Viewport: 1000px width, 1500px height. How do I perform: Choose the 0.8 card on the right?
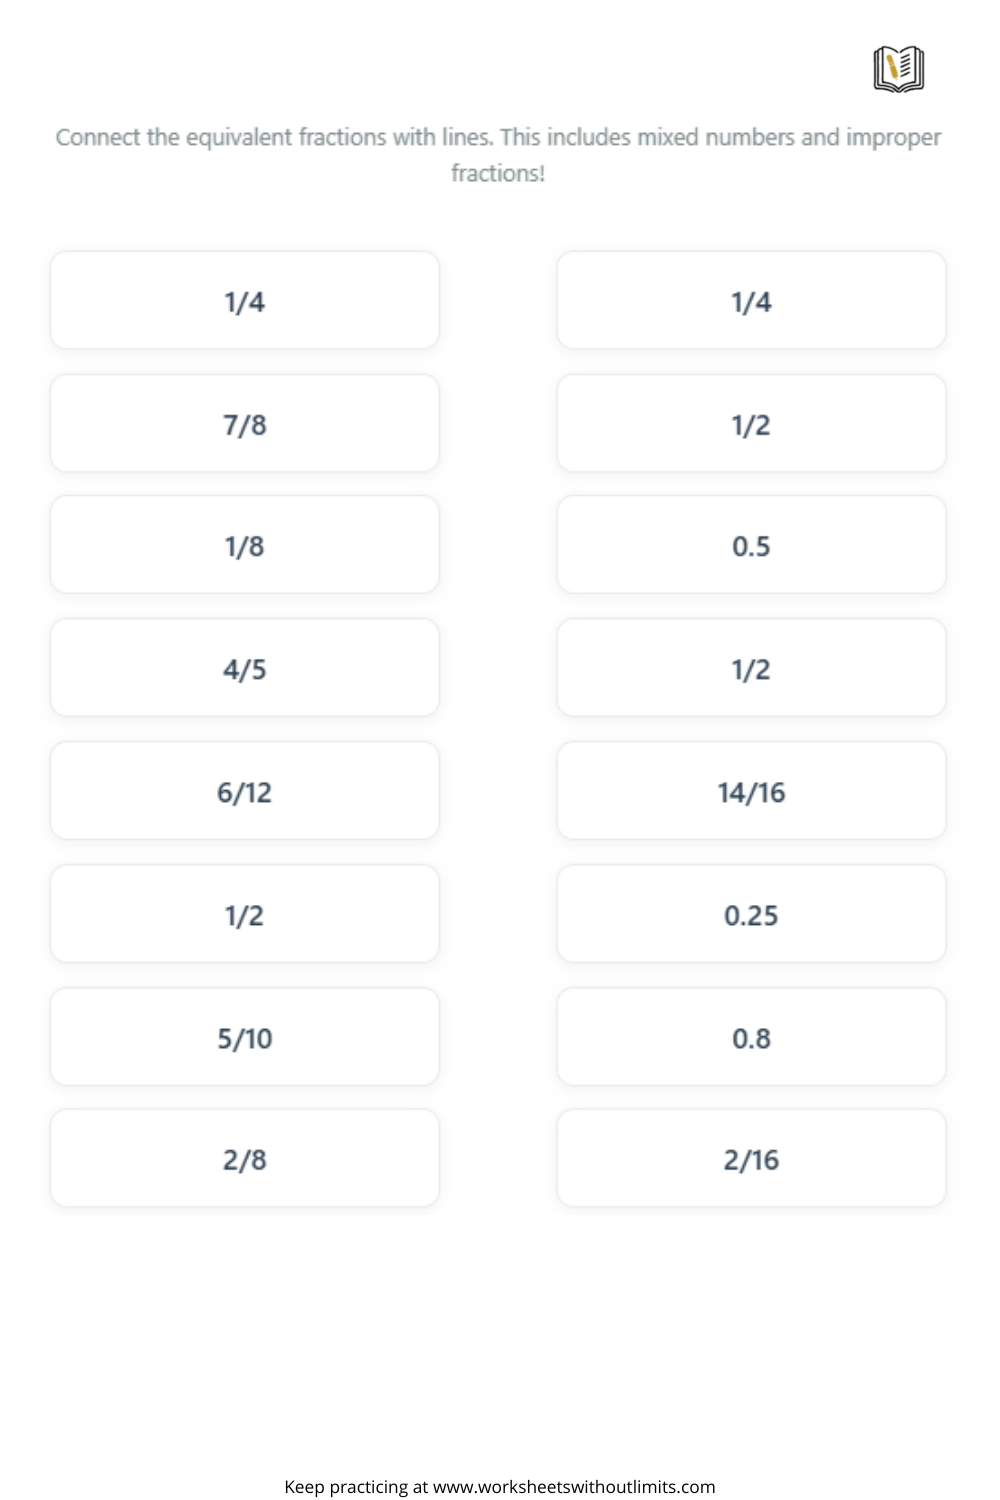click(751, 1037)
